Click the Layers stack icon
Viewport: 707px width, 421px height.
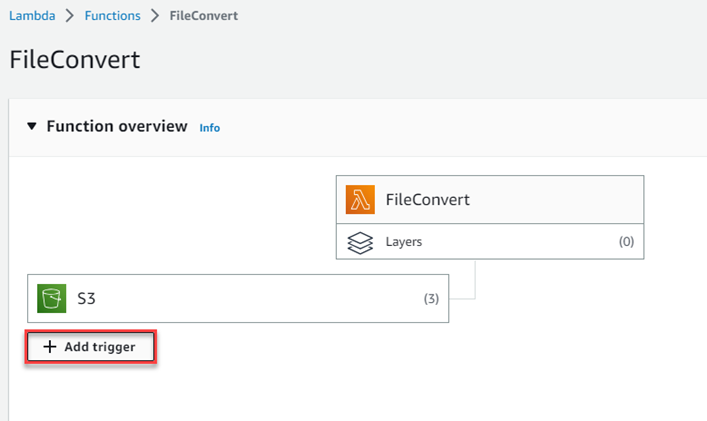coord(360,242)
